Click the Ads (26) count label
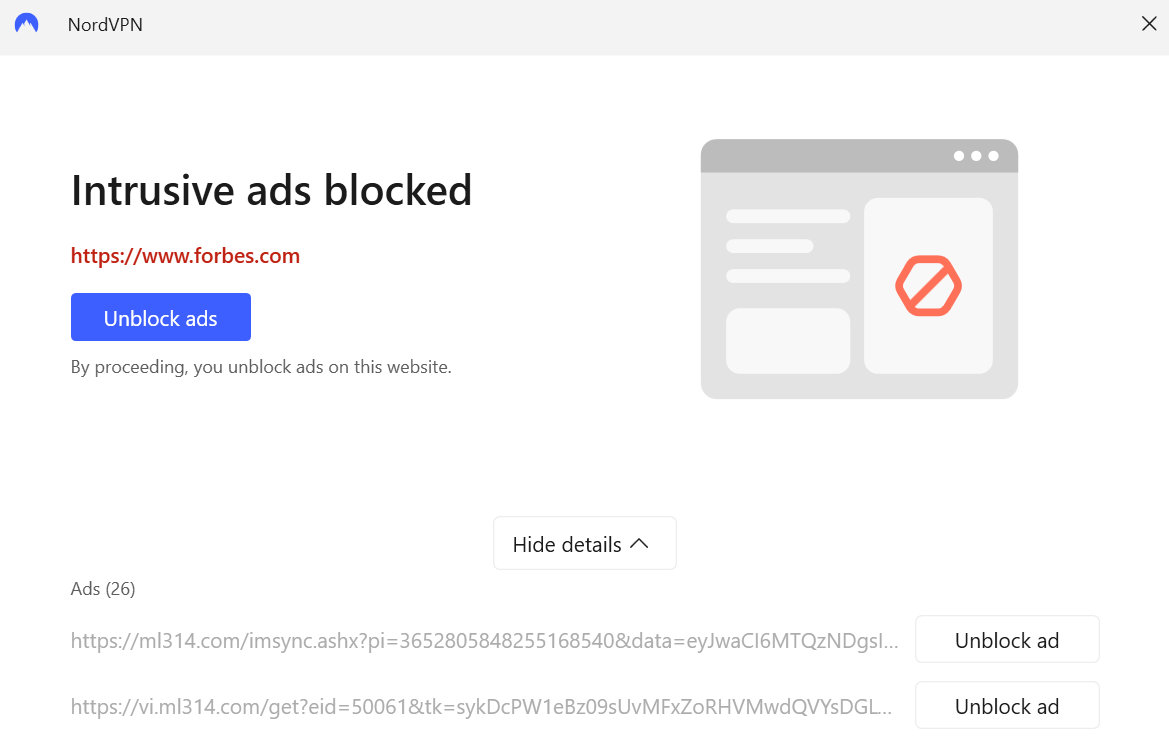The height and width of the screenshot is (744, 1169). coord(103,589)
